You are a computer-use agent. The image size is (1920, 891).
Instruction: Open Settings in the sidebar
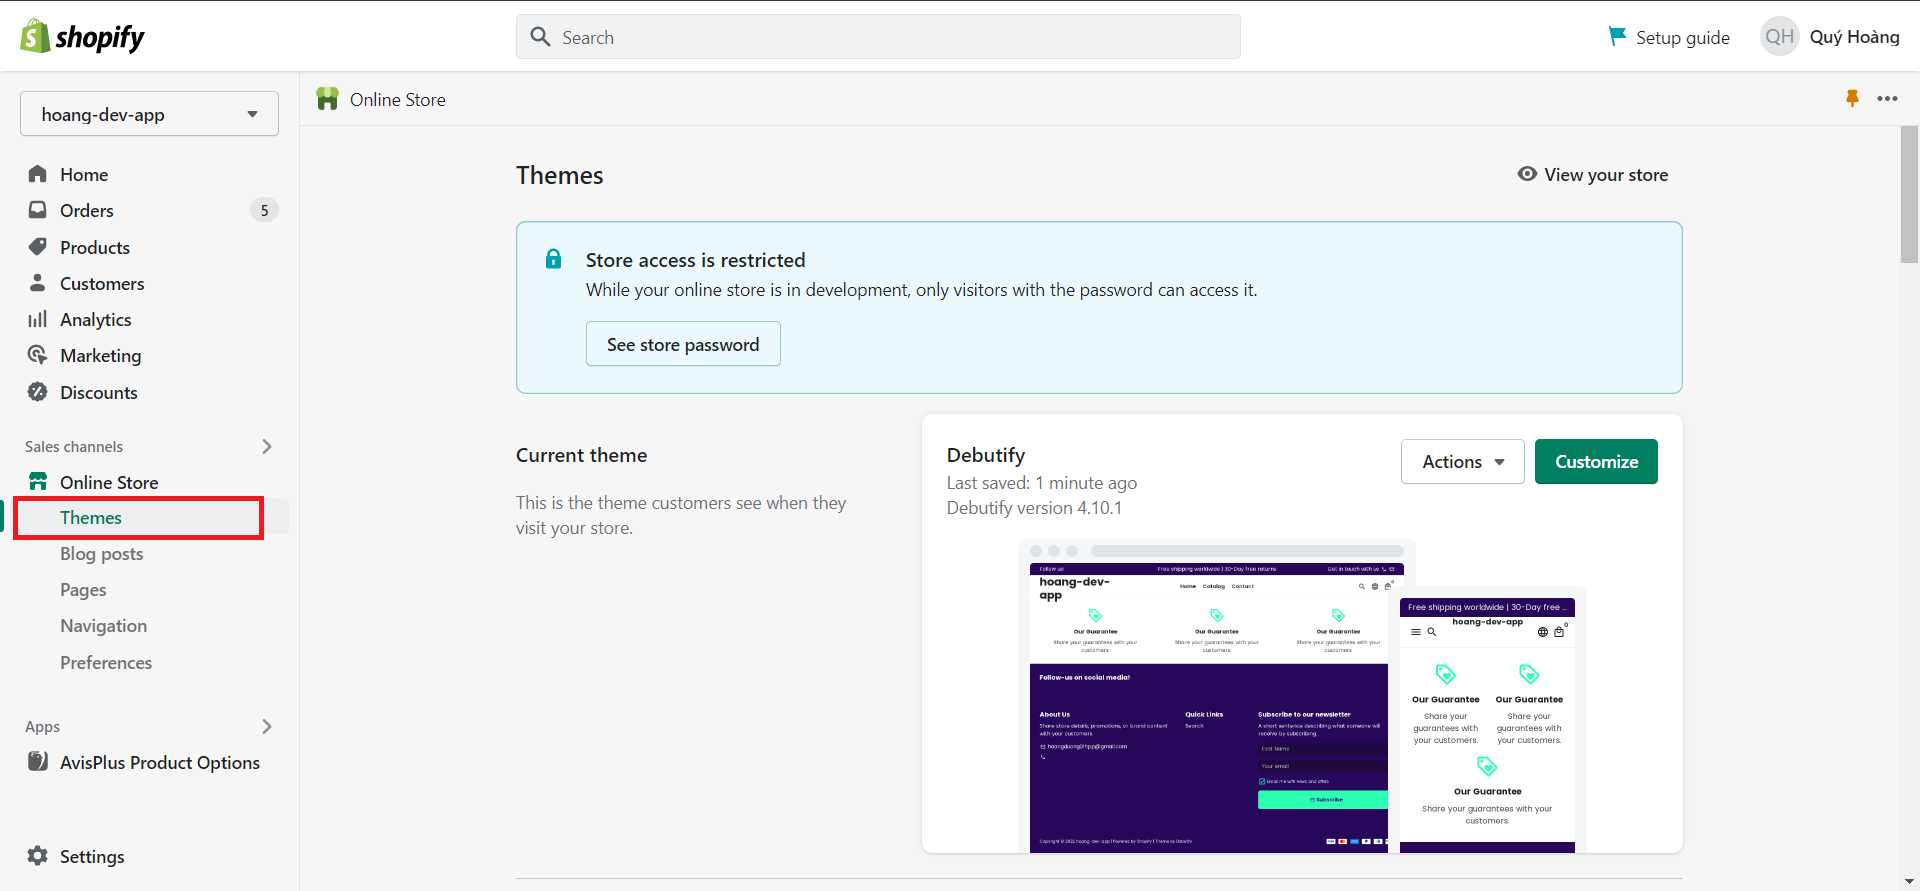point(92,856)
